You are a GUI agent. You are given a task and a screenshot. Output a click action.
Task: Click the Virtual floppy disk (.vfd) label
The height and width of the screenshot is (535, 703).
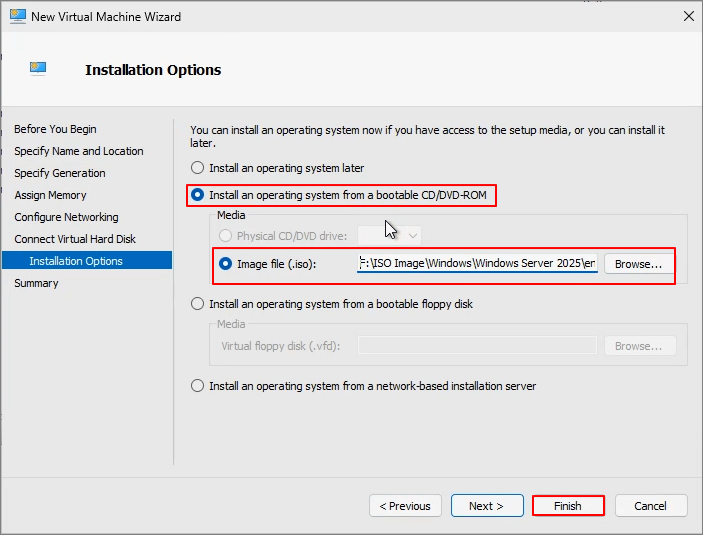tap(281, 346)
